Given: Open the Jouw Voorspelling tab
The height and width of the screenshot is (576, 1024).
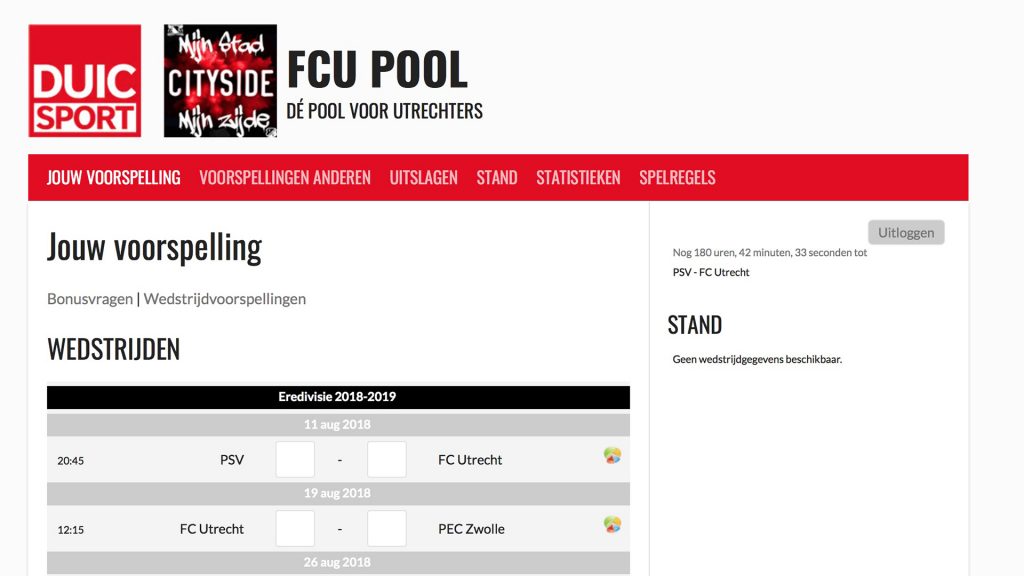Looking at the screenshot, I should coord(114,178).
